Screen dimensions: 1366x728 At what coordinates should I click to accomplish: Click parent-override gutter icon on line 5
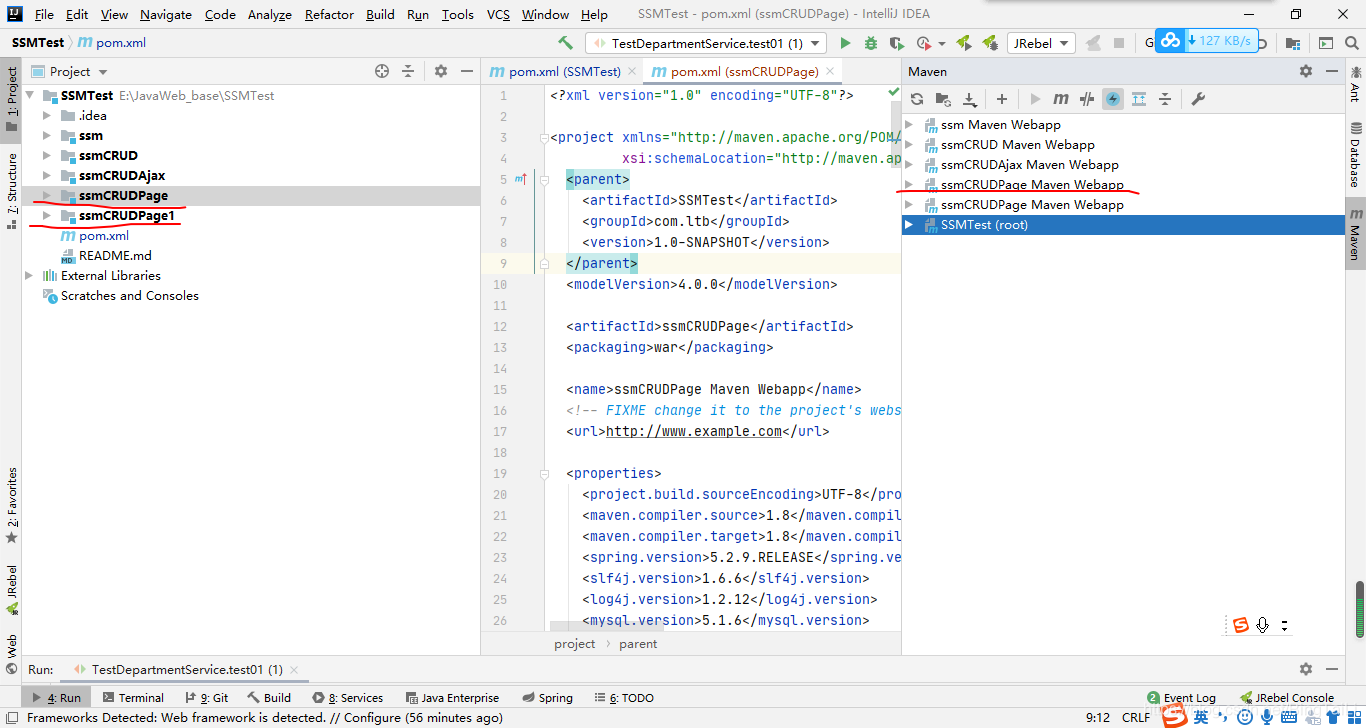(520, 179)
